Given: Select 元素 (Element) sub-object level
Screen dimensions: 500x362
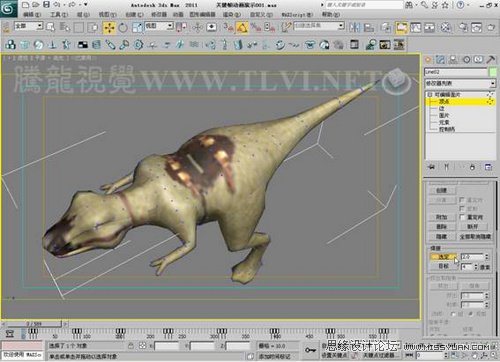Looking at the screenshot, I should [444, 122].
